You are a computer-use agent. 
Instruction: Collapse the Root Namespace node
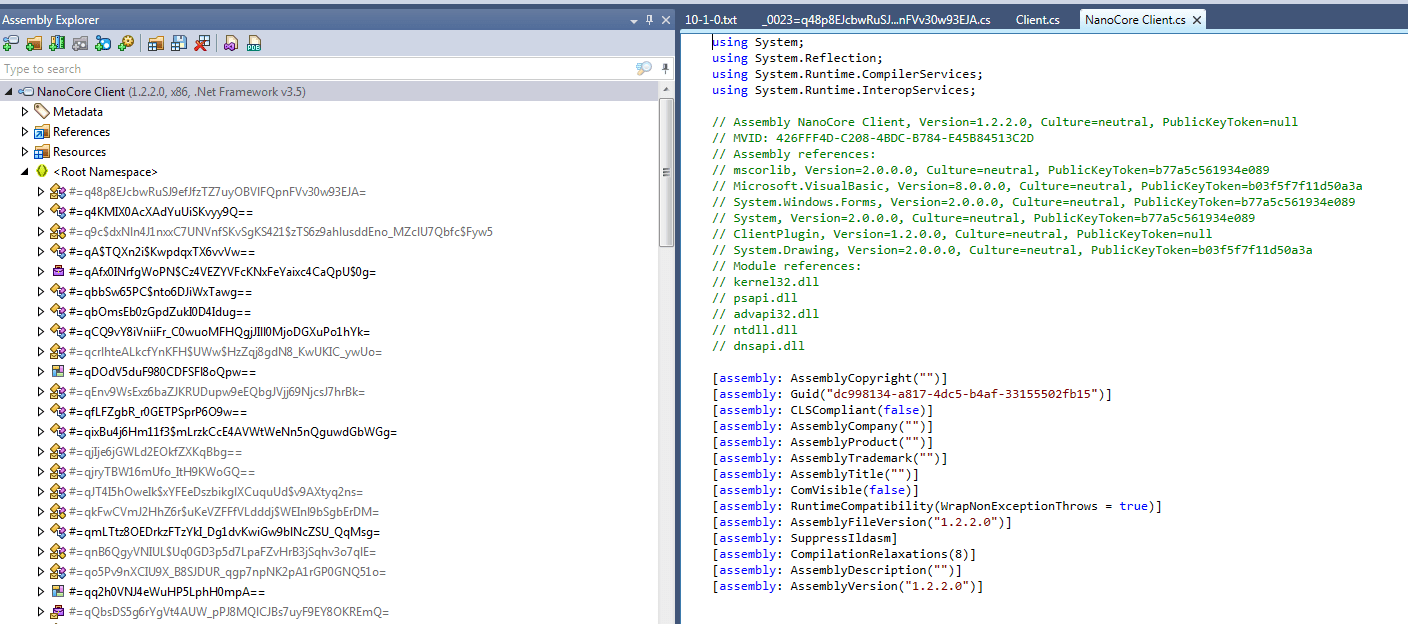[x=26, y=171]
